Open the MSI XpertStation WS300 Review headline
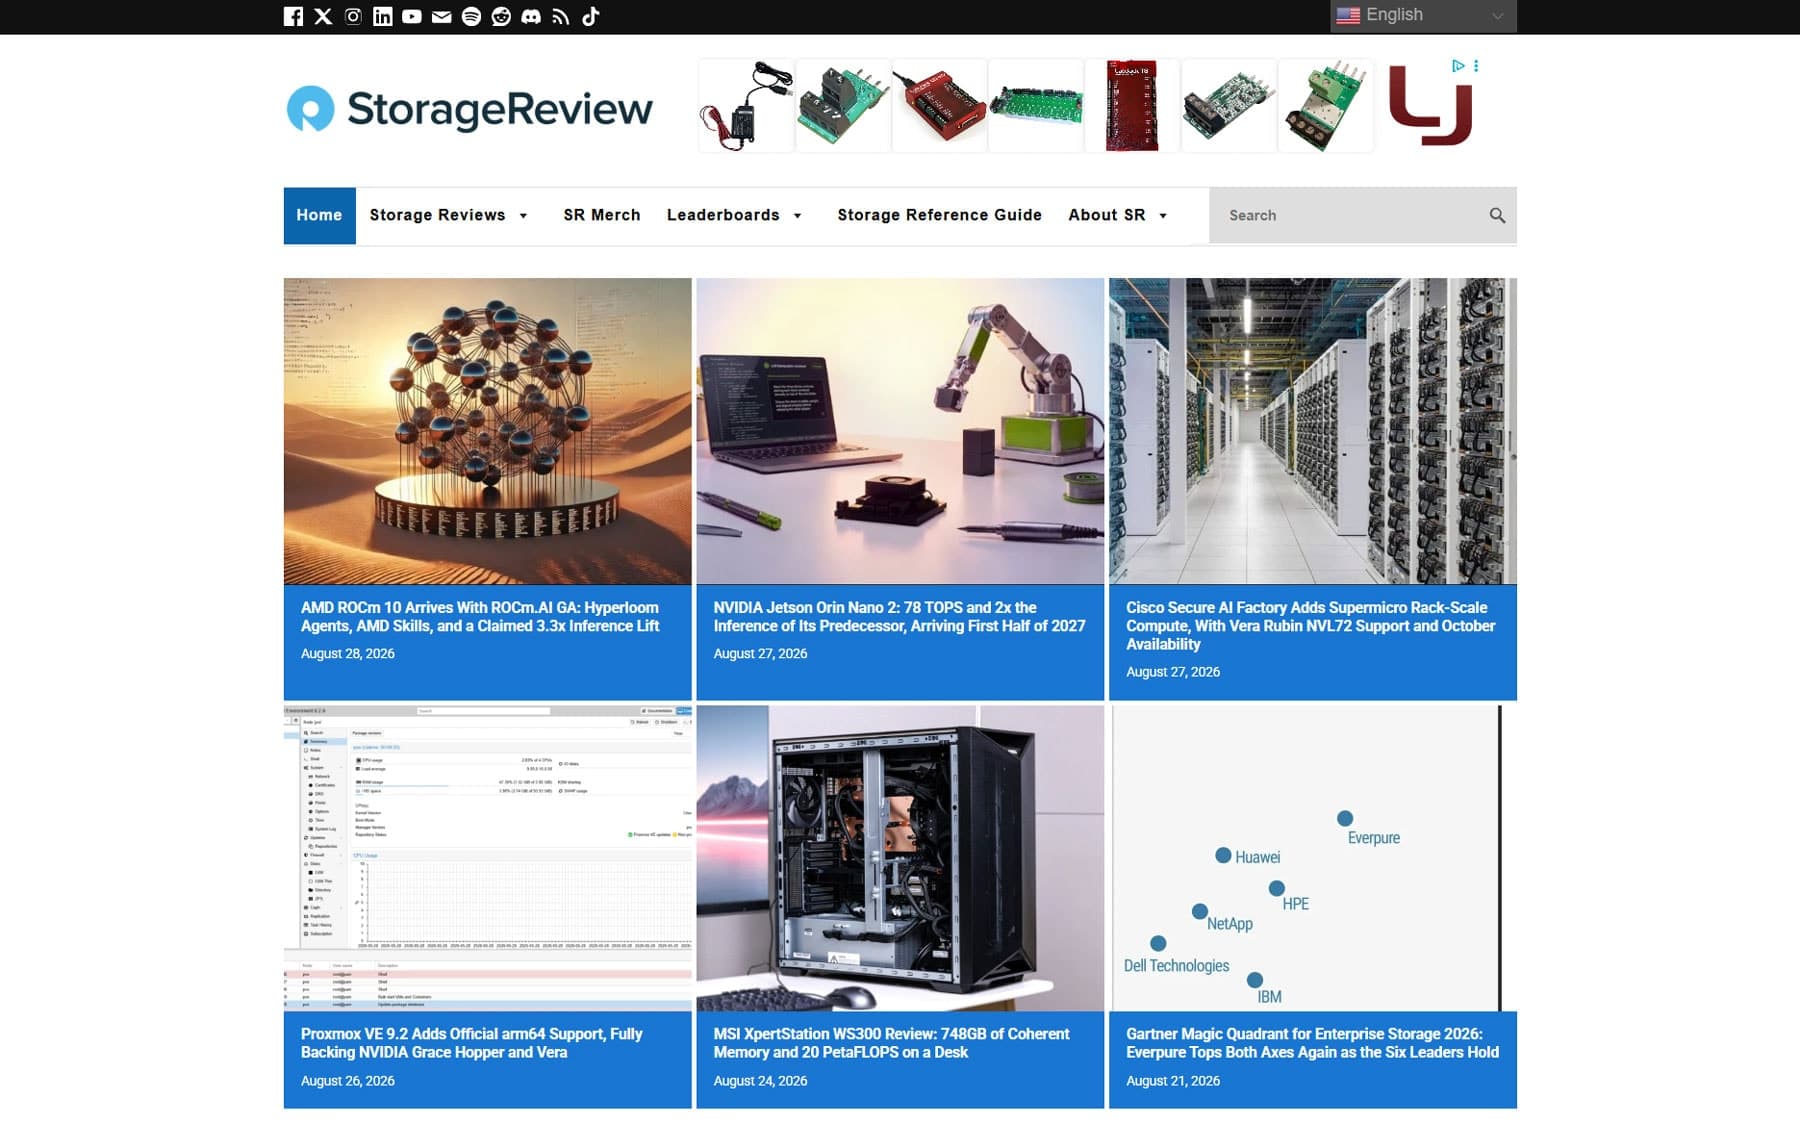Screen dimensions: 1800x1124 (891, 1043)
